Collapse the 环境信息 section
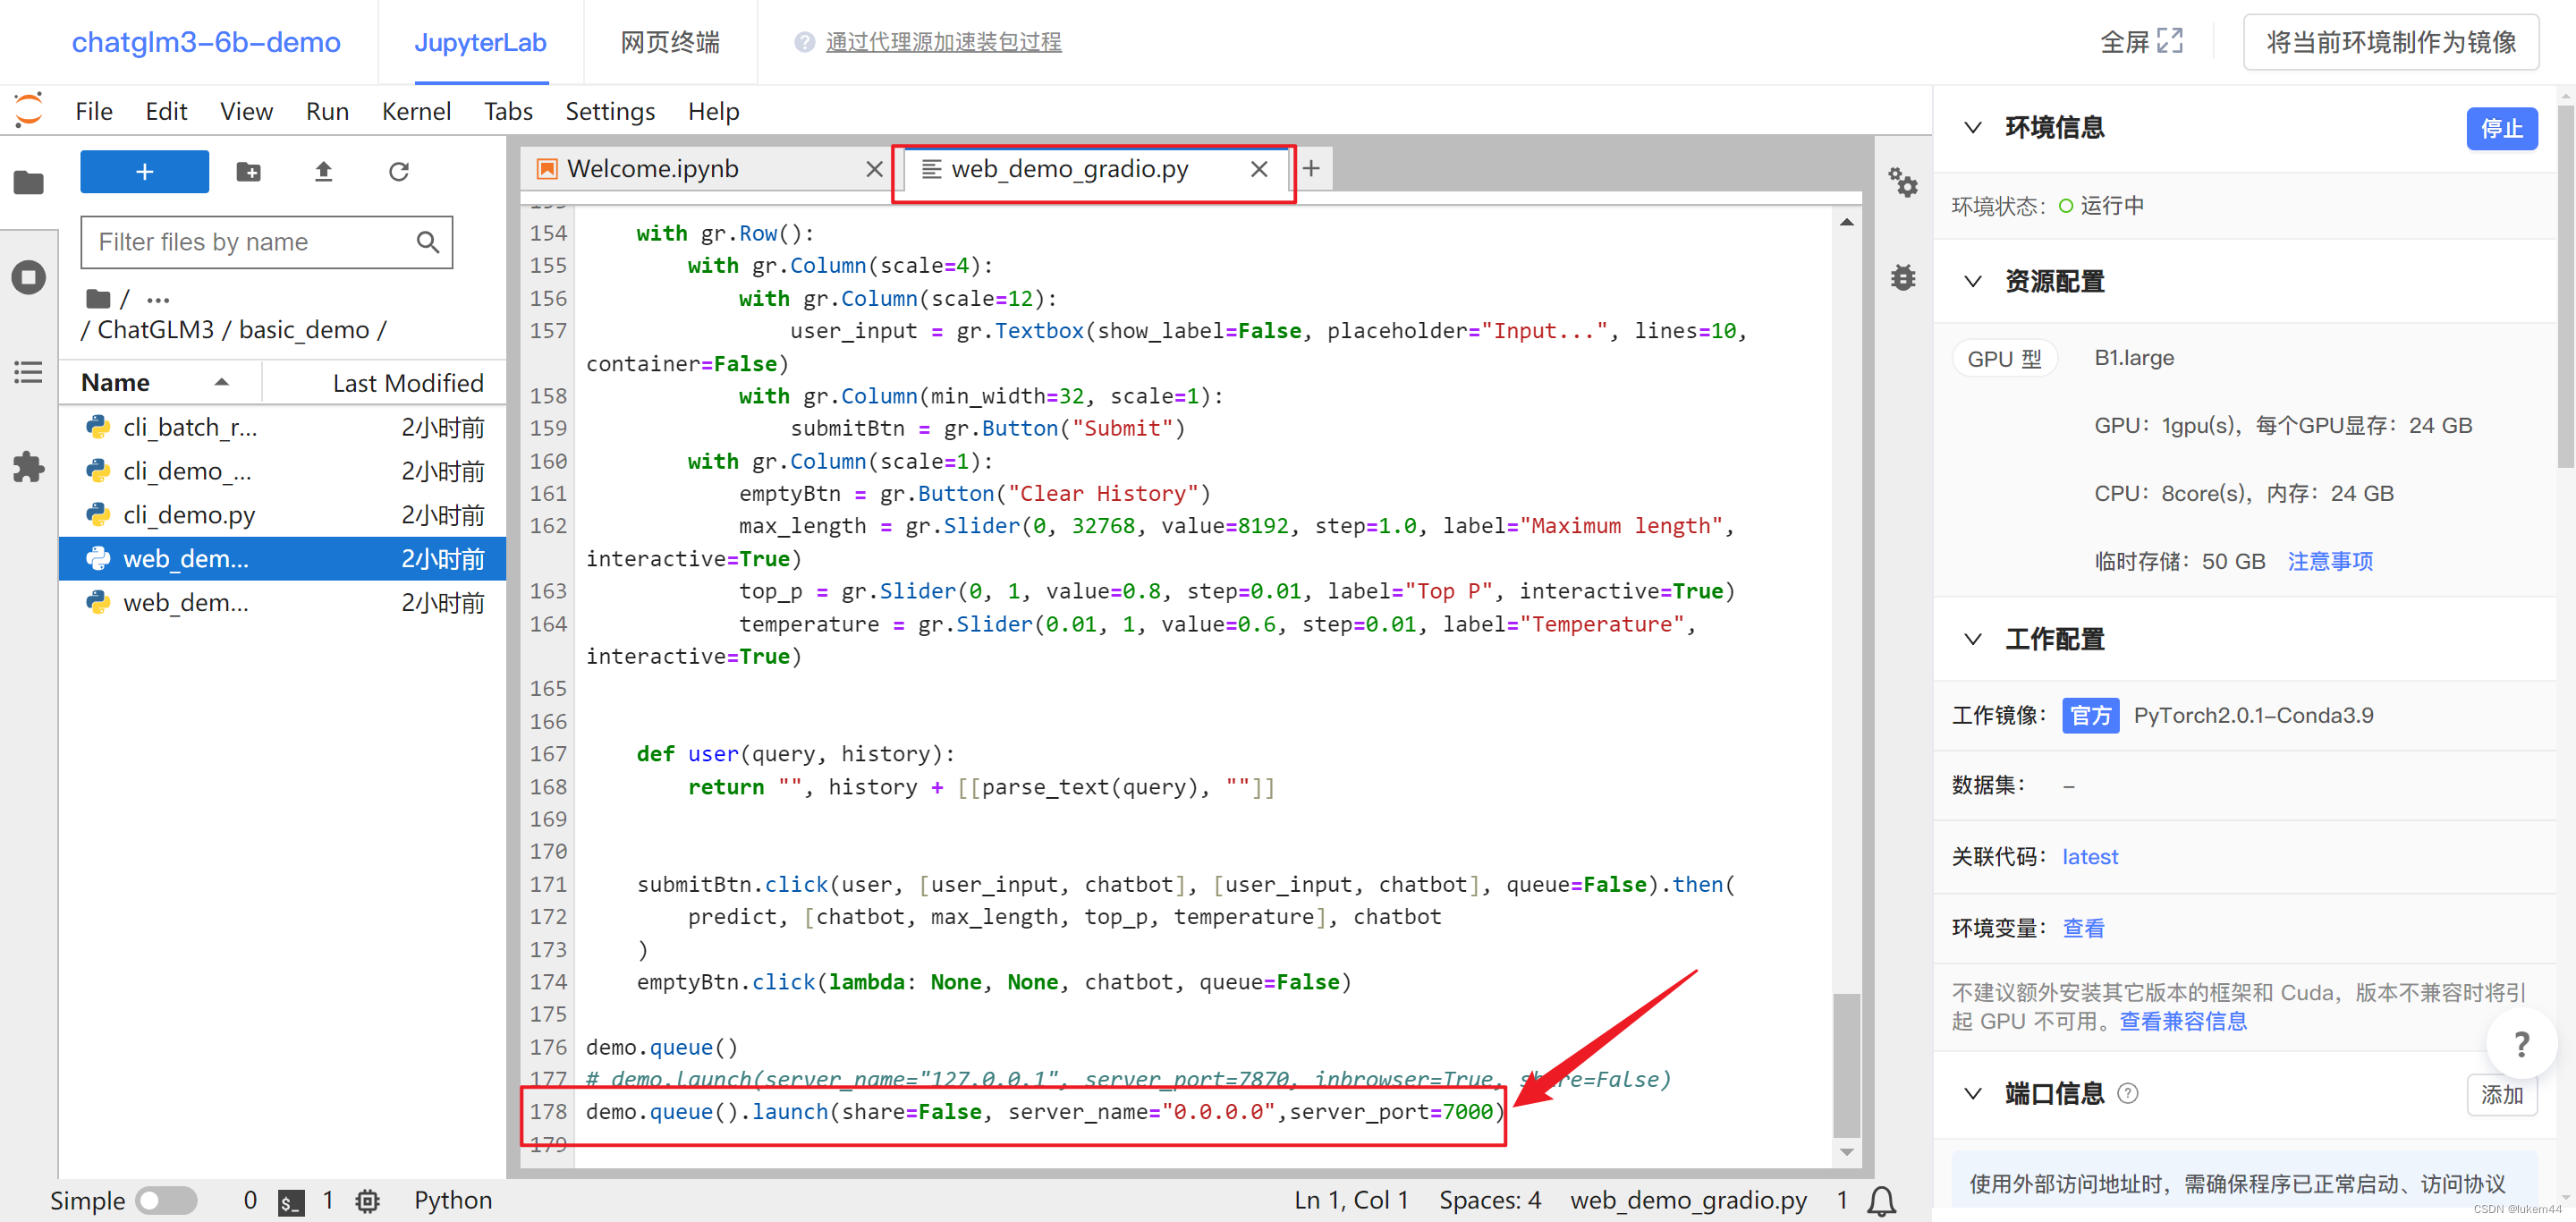Image resolution: width=2576 pixels, height=1222 pixels. (1972, 127)
